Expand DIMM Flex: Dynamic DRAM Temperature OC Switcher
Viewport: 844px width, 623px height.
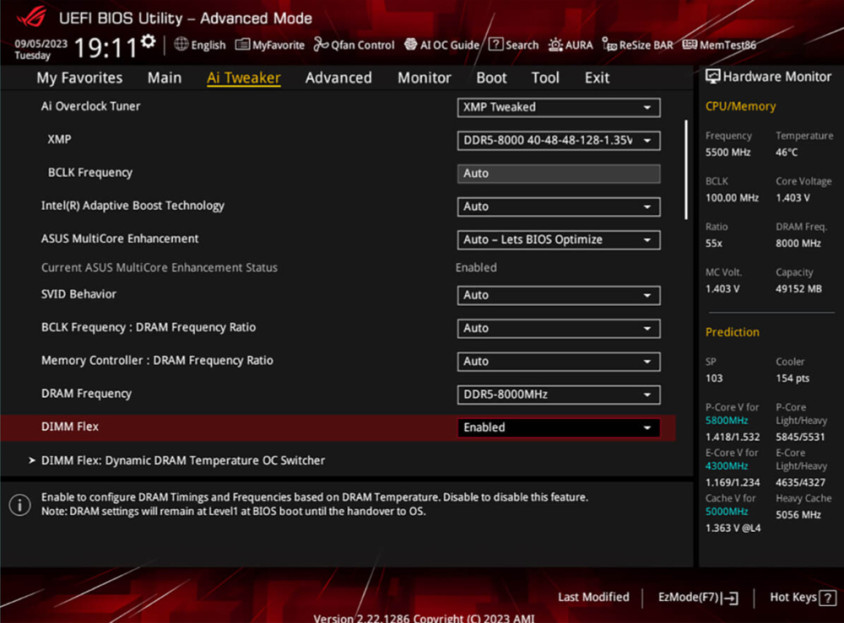pos(183,461)
